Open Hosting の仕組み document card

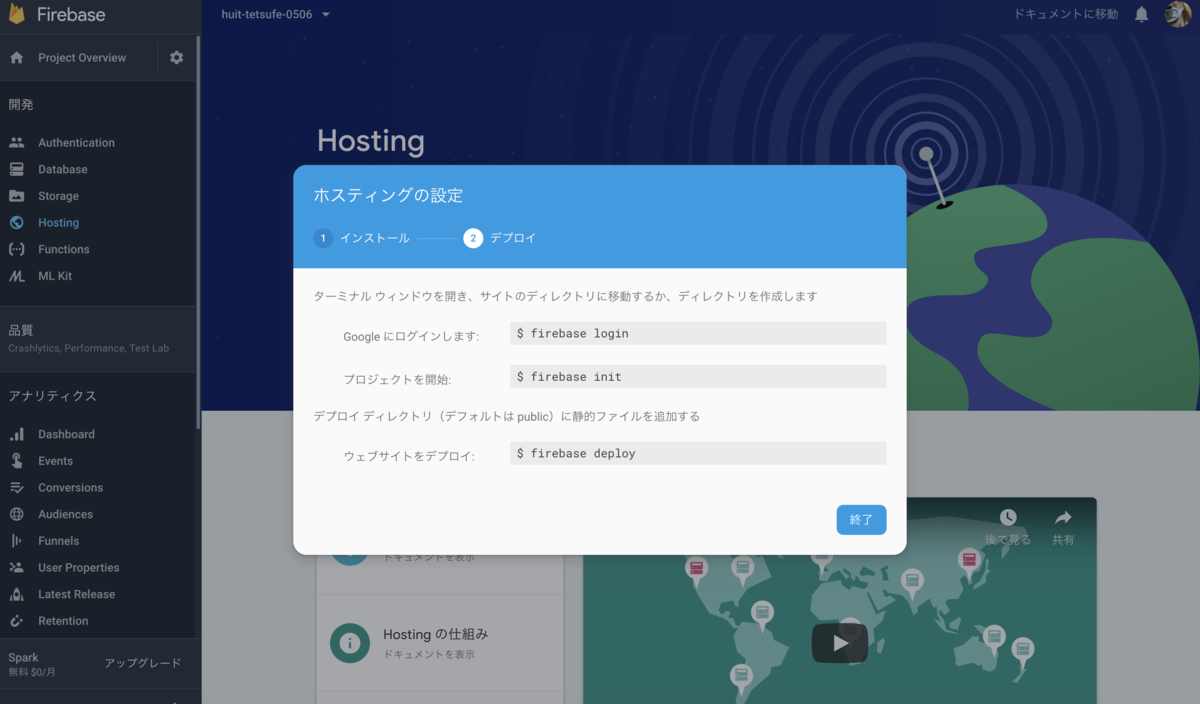click(440, 643)
